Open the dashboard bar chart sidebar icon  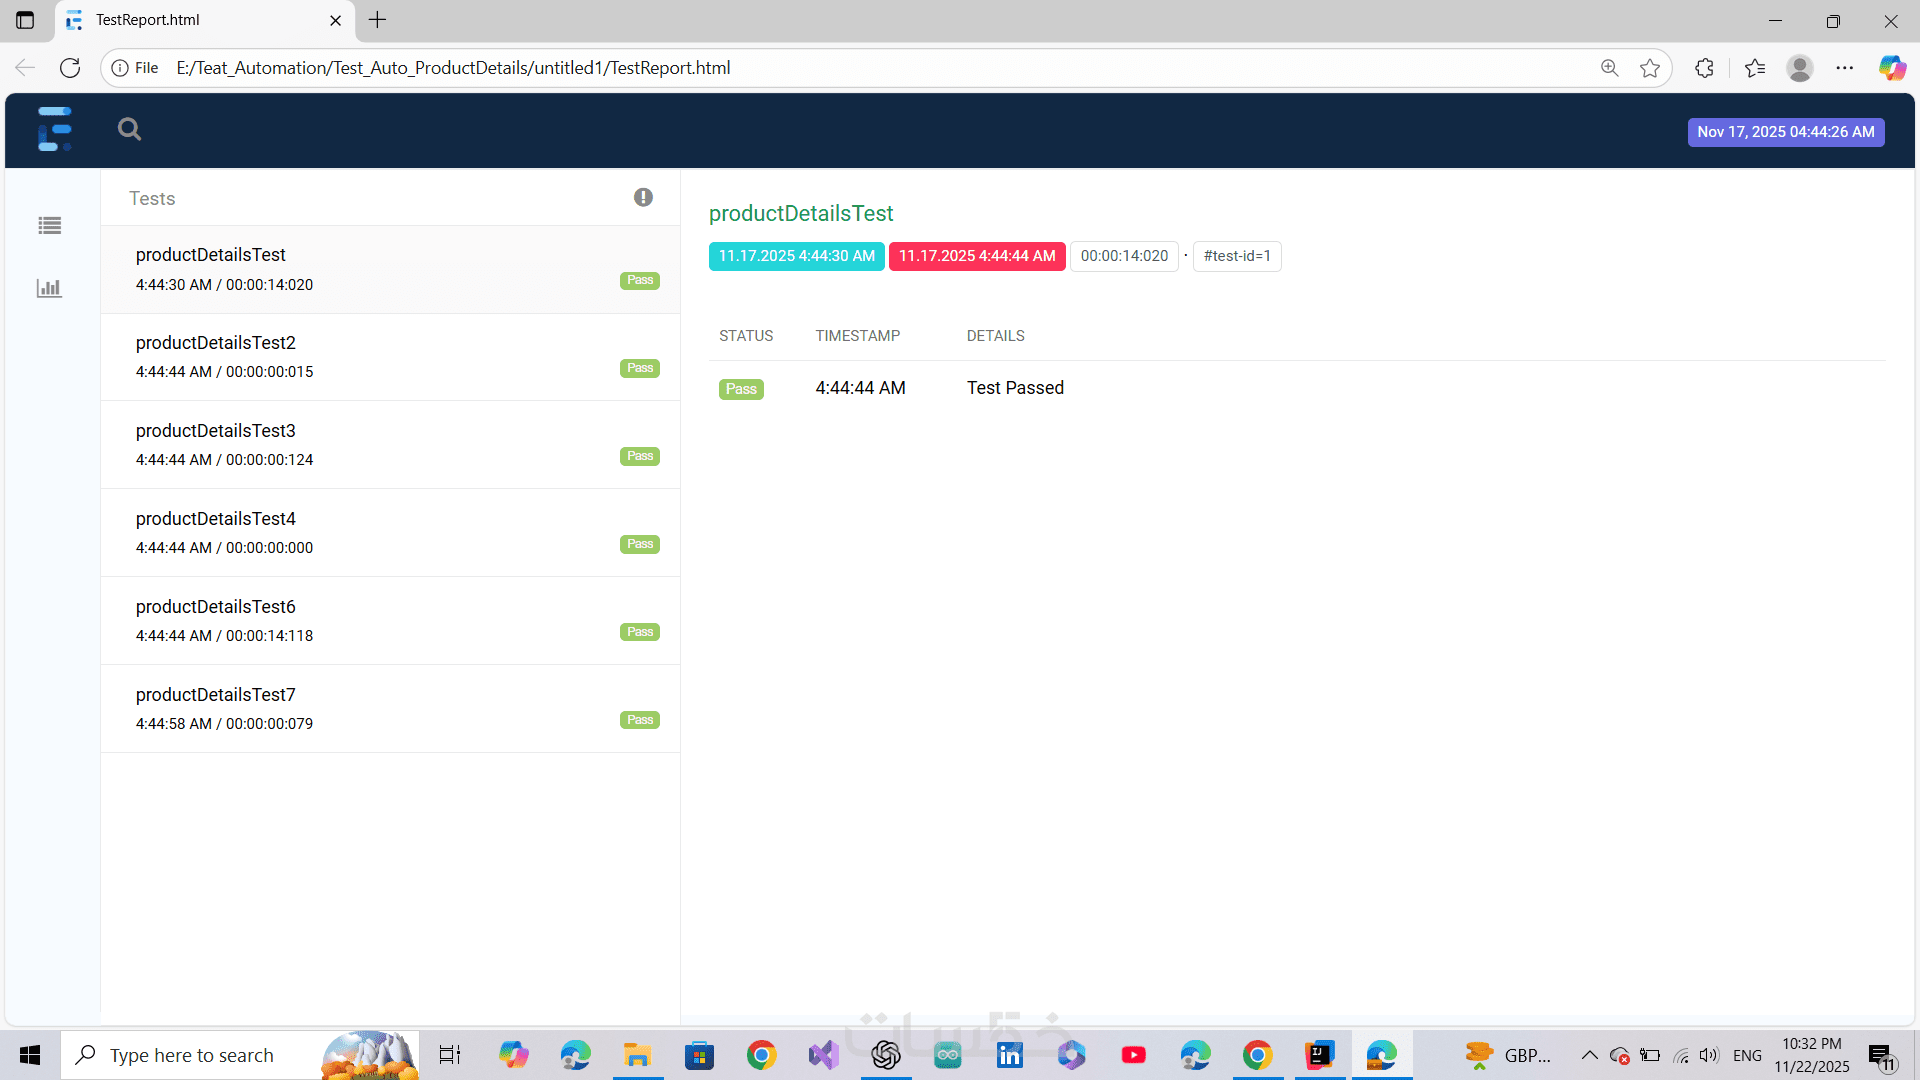pyautogui.click(x=49, y=289)
